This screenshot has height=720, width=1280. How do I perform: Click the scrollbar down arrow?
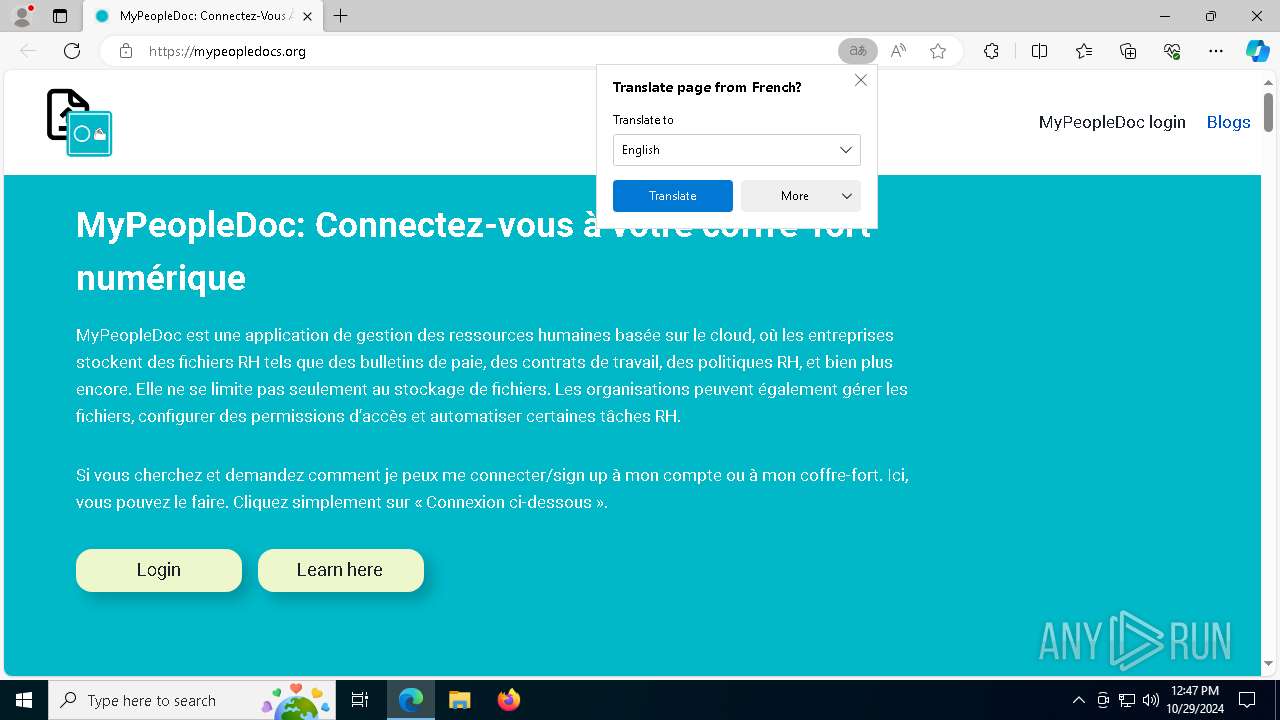[x=1268, y=664]
